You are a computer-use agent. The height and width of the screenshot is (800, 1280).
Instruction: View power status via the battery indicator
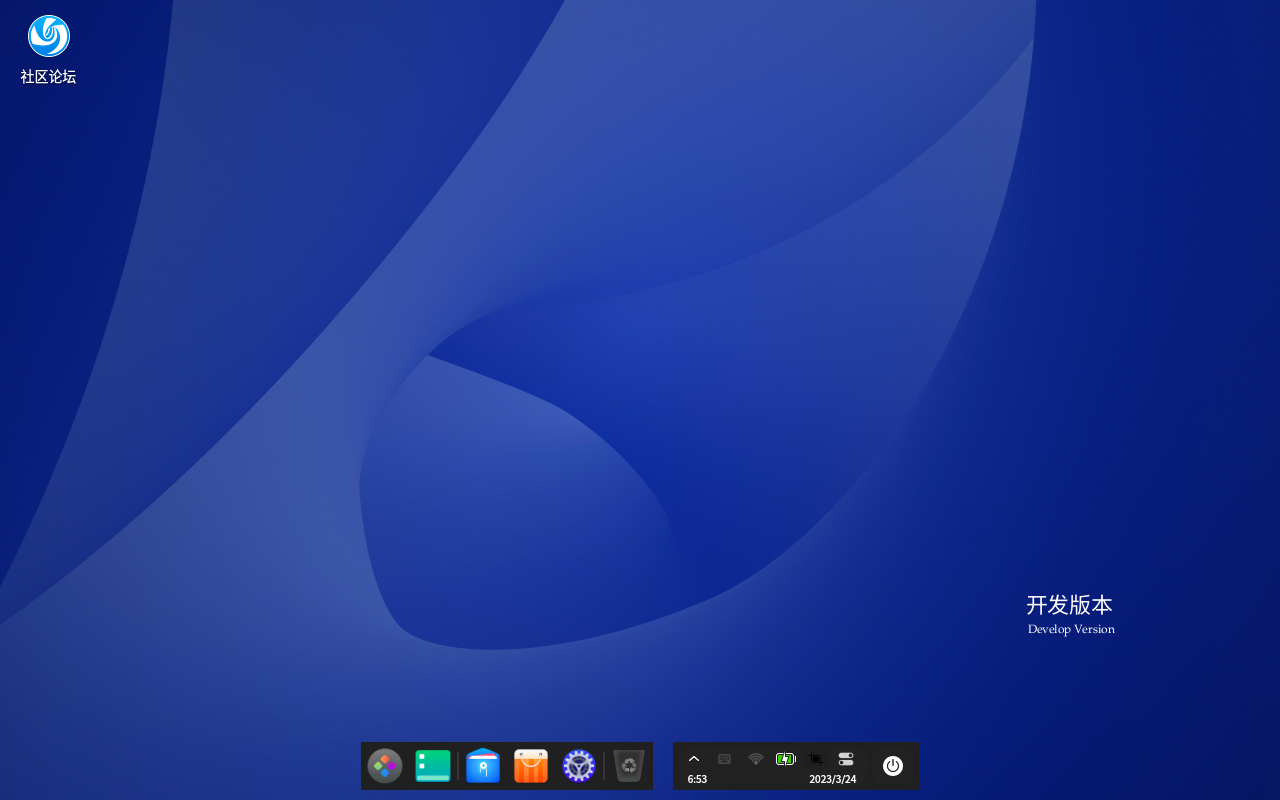pyautogui.click(x=786, y=758)
